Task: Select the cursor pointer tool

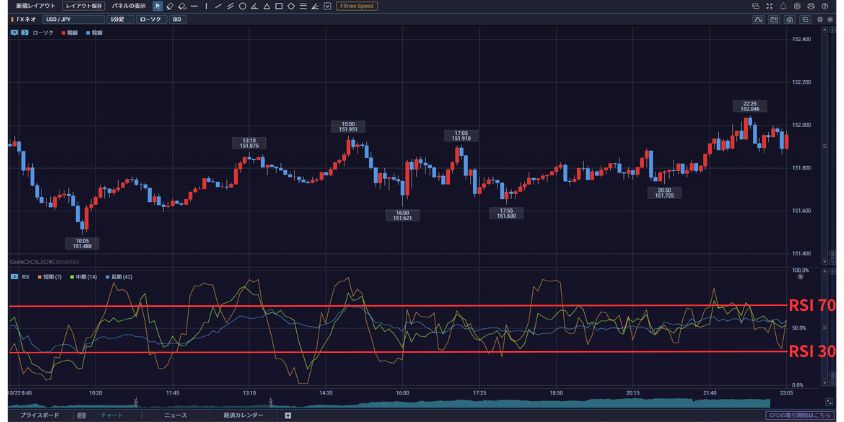Action: (x=157, y=6)
